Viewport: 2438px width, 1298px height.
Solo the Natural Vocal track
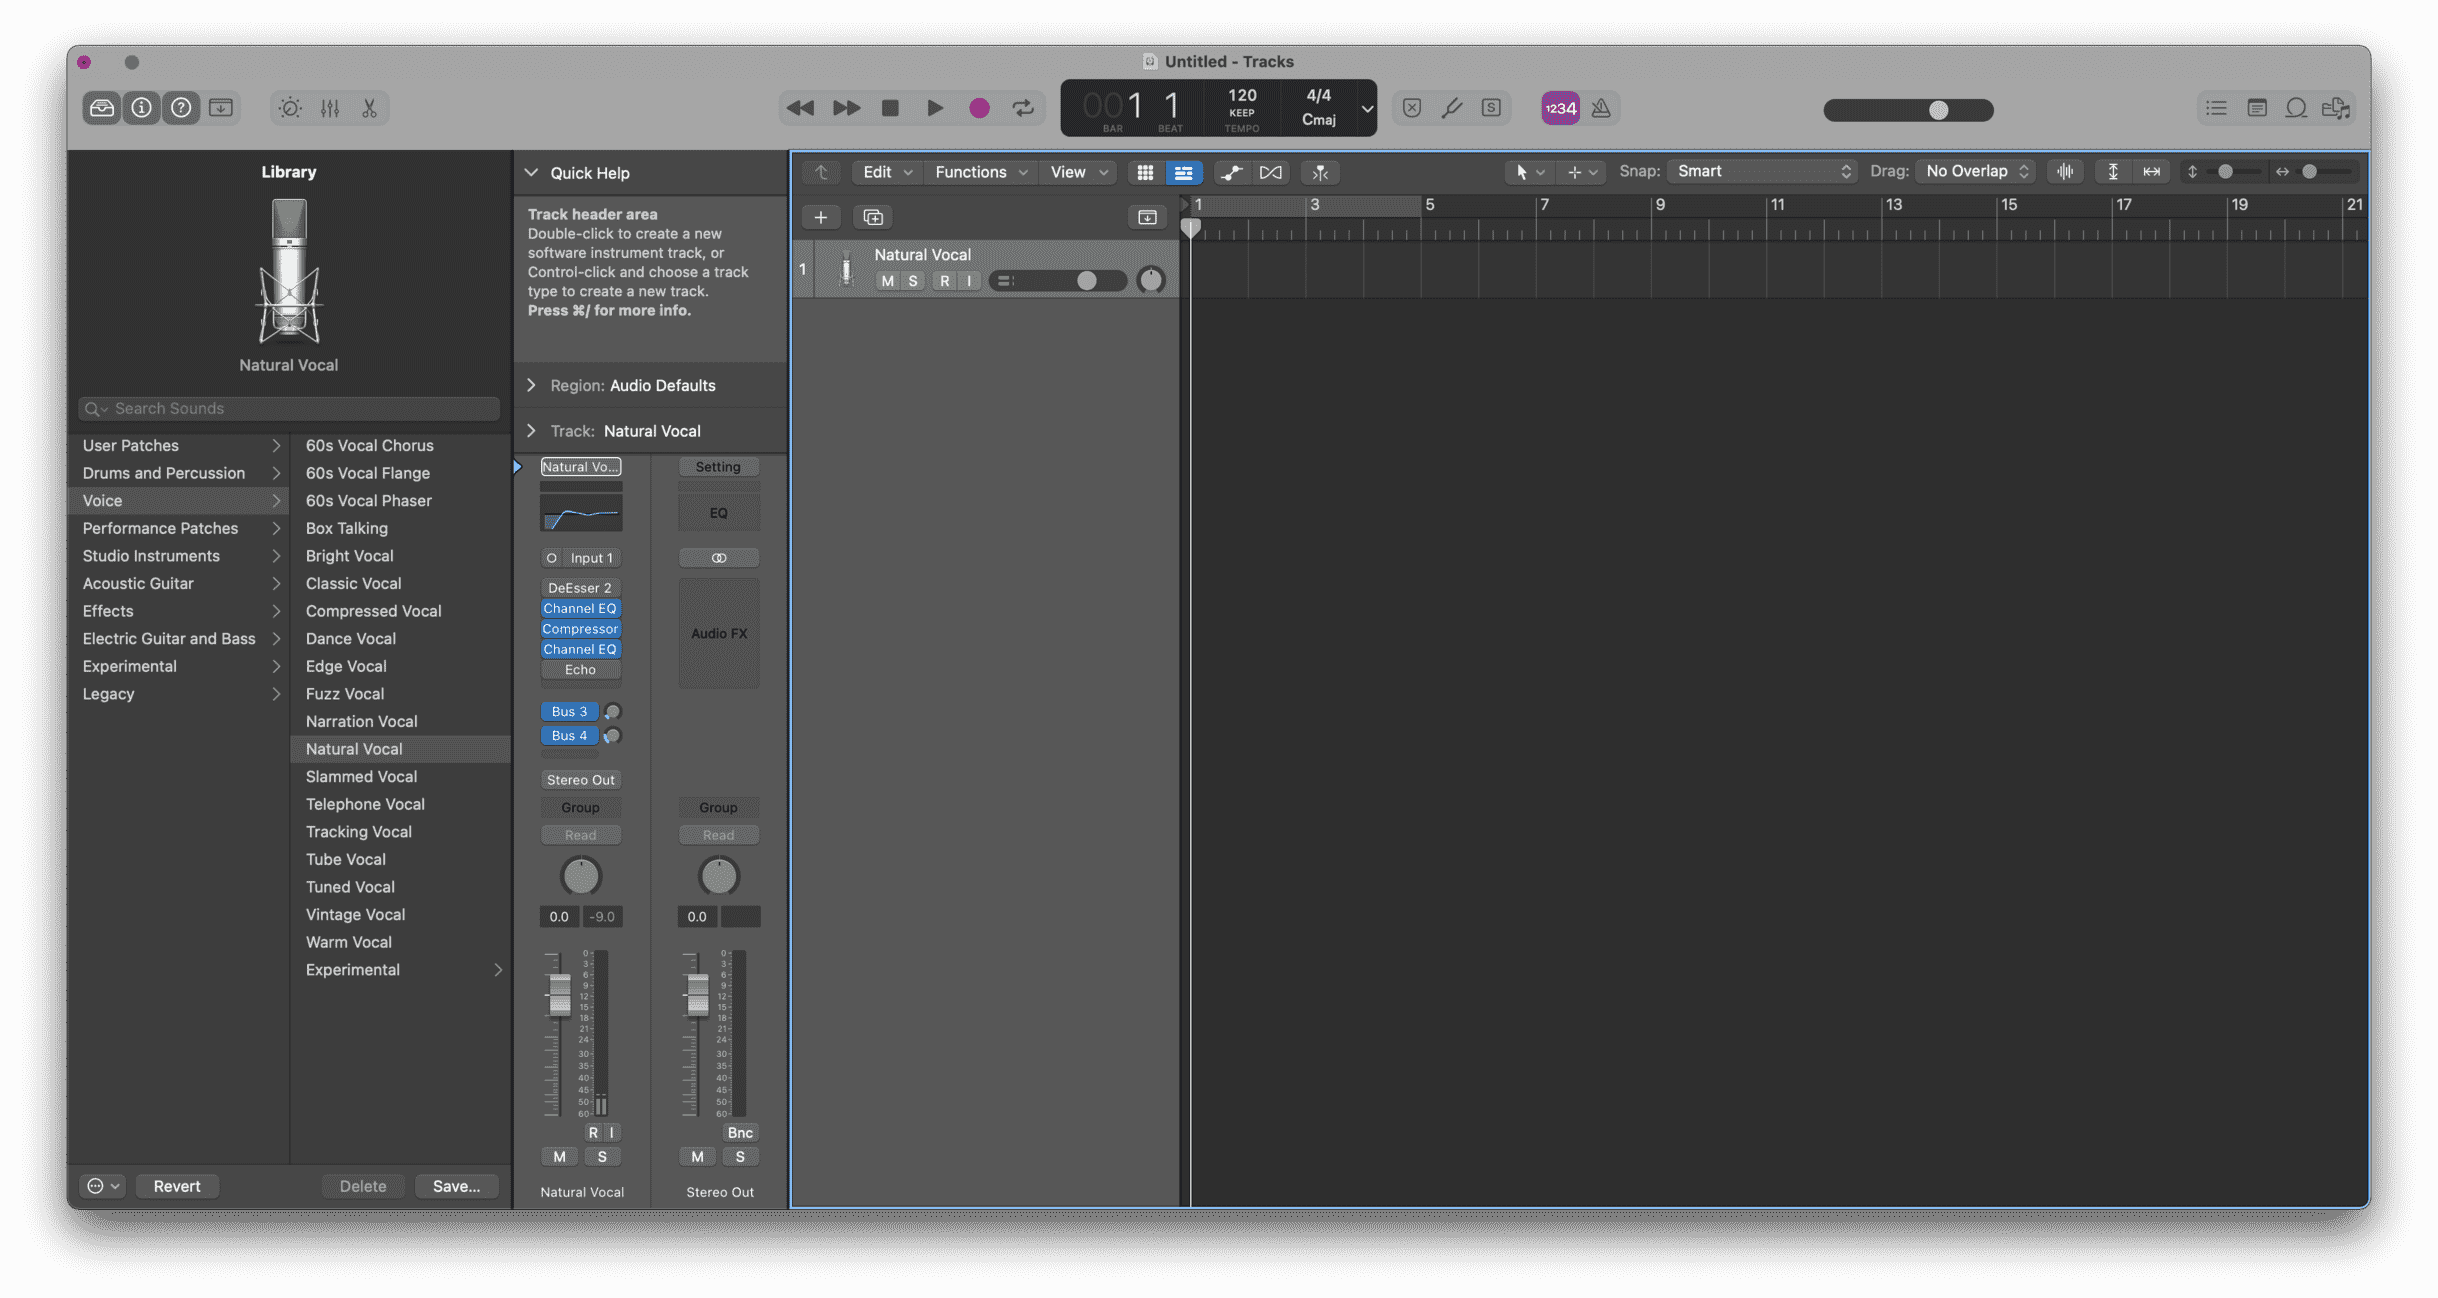[x=911, y=281]
